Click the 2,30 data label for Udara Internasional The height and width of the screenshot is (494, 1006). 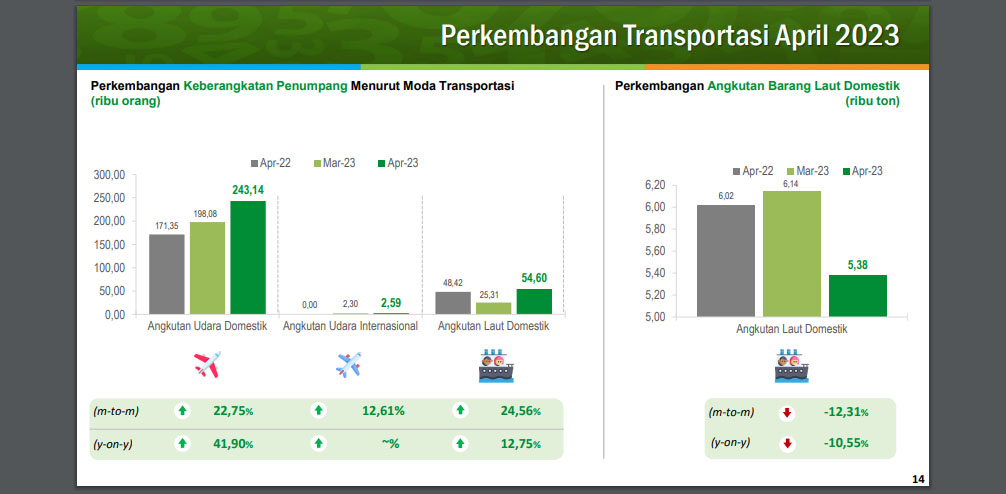pos(350,305)
